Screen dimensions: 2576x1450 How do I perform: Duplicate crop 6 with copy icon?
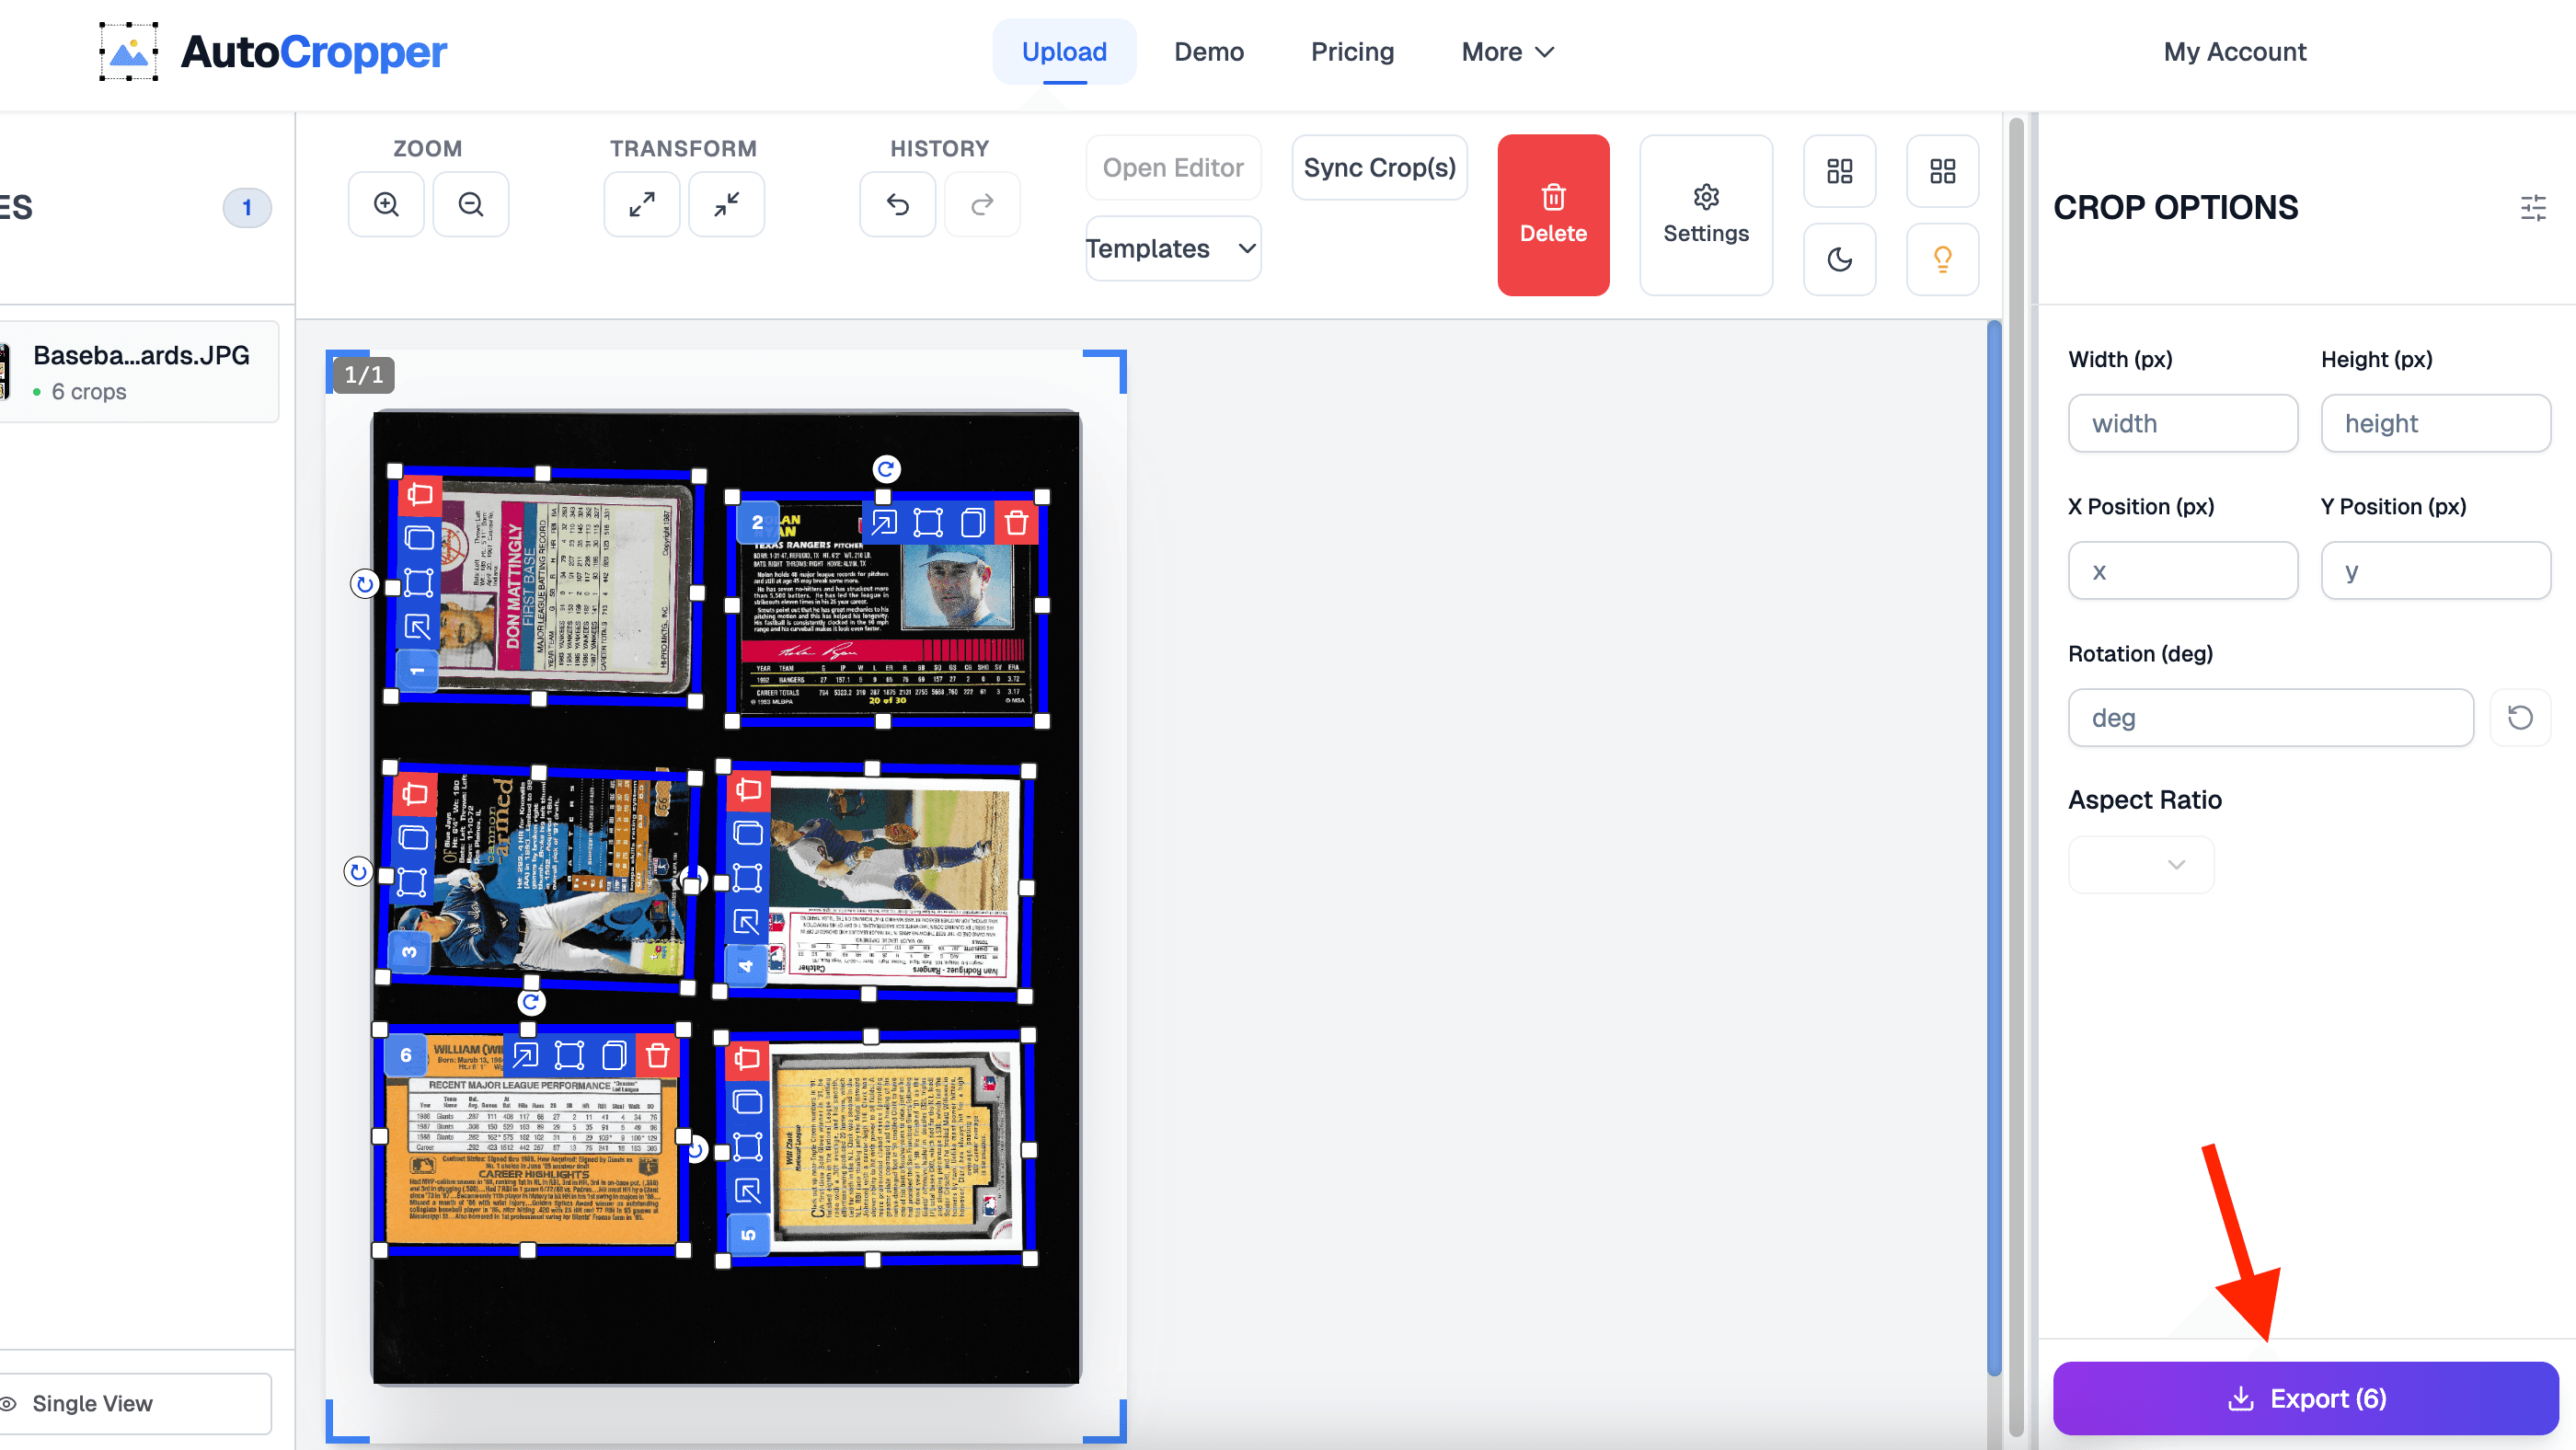pyautogui.click(x=613, y=1055)
